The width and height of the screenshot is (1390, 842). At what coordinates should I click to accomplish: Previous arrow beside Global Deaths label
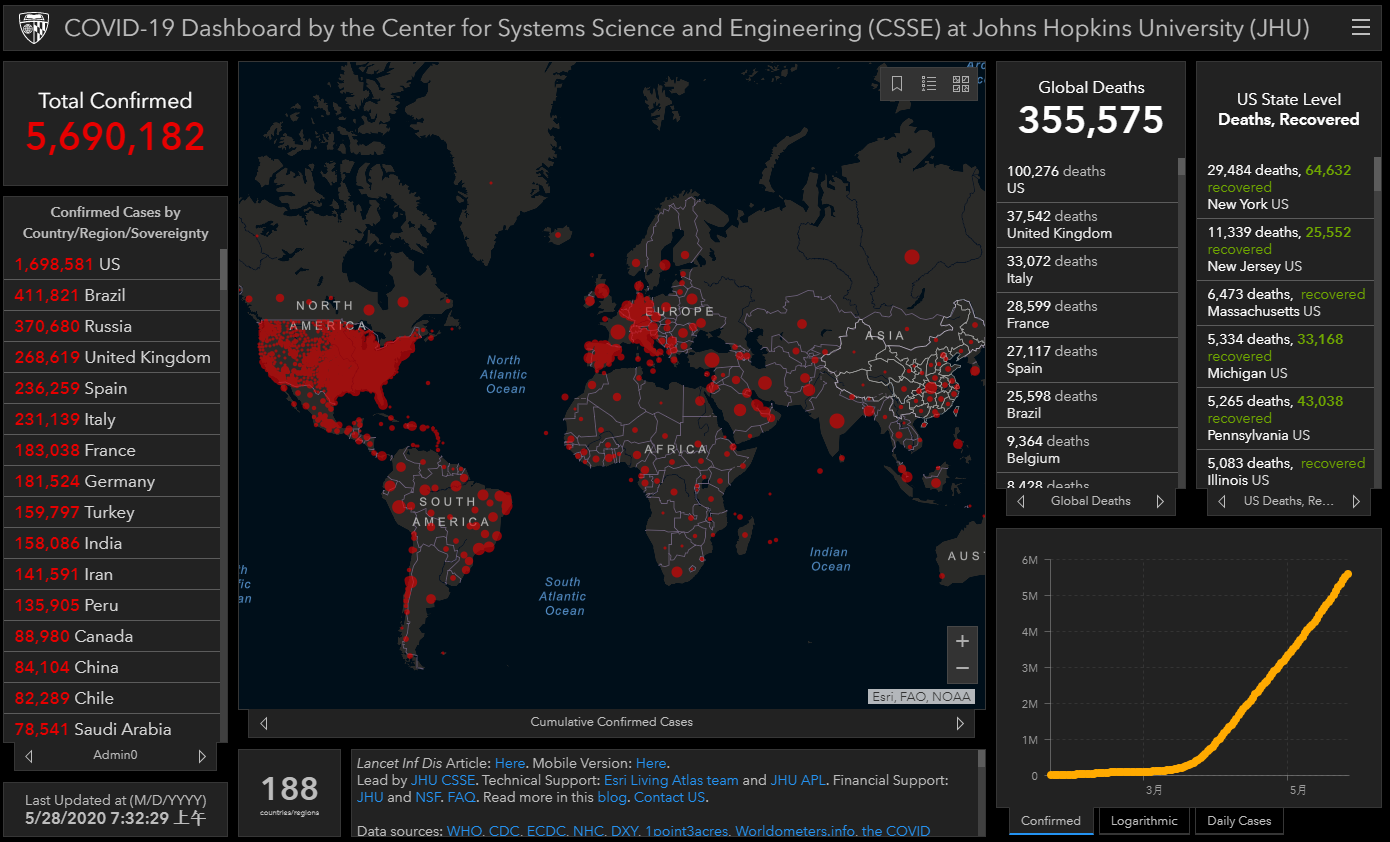click(1021, 501)
